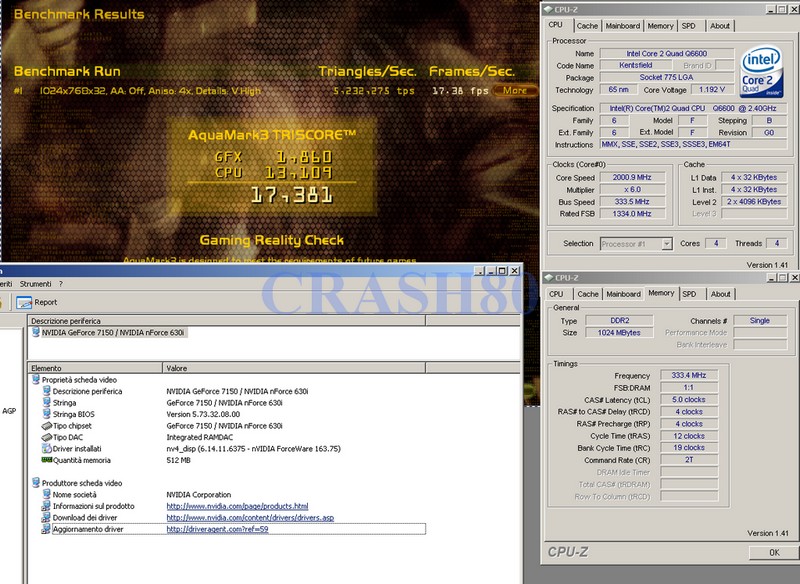The width and height of the screenshot is (800, 584).
Task: Click the Quantità memoria chip icon
Action: click(46, 460)
